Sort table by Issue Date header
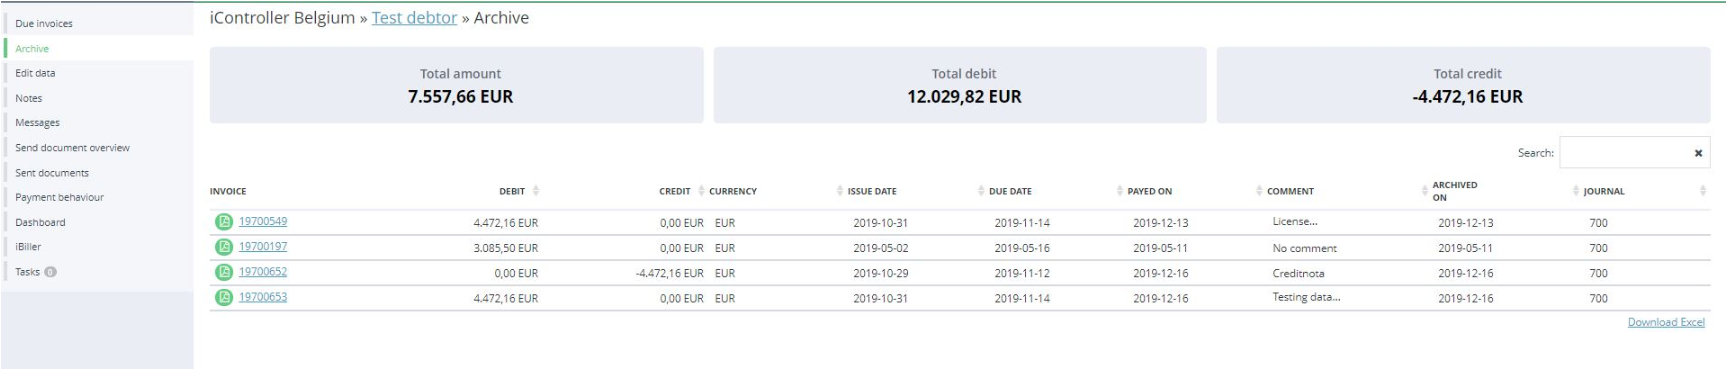 pyautogui.click(x=872, y=191)
